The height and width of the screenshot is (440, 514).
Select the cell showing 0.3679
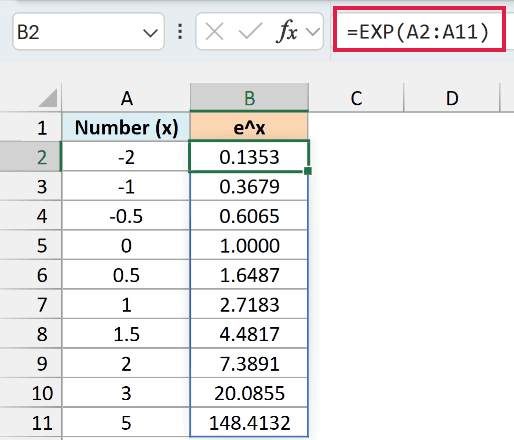(x=249, y=186)
